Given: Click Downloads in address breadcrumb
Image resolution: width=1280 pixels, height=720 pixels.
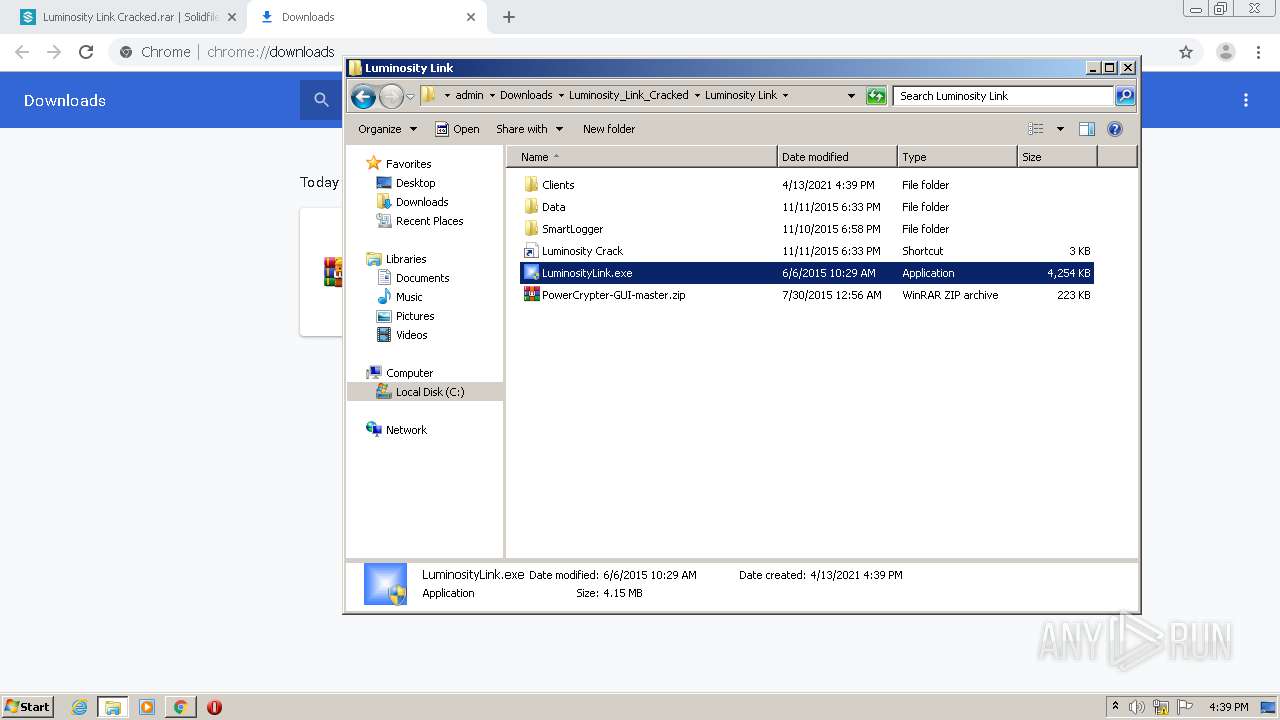Looking at the screenshot, I should 526,96.
